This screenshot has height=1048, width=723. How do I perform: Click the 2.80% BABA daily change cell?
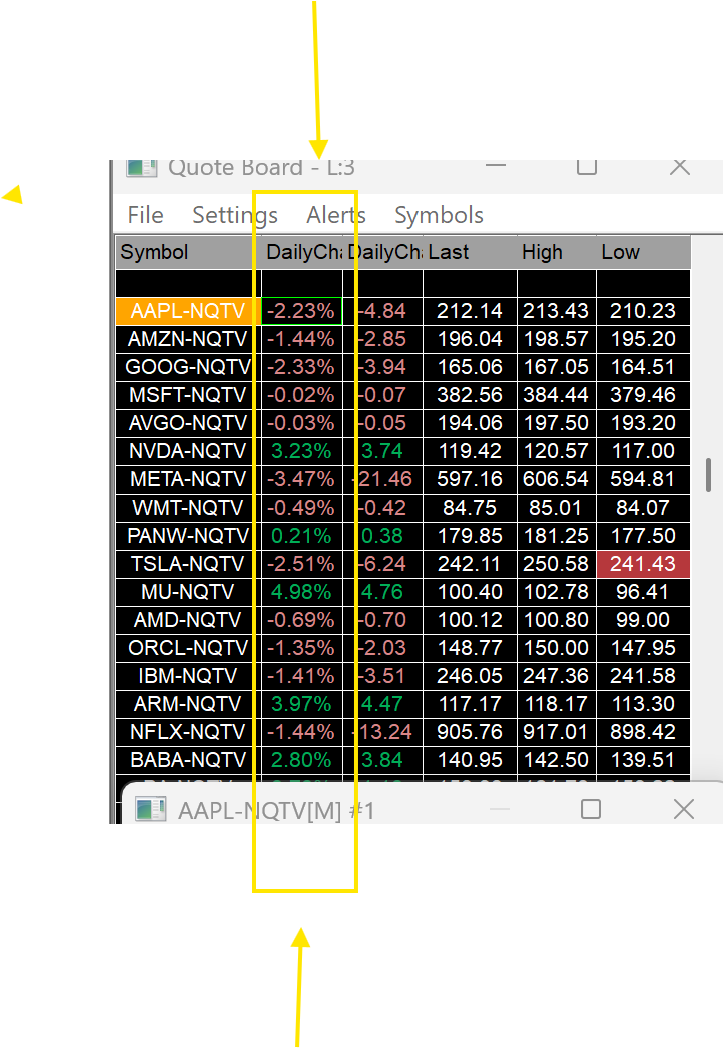pyautogui.click(x=301, y=761)
